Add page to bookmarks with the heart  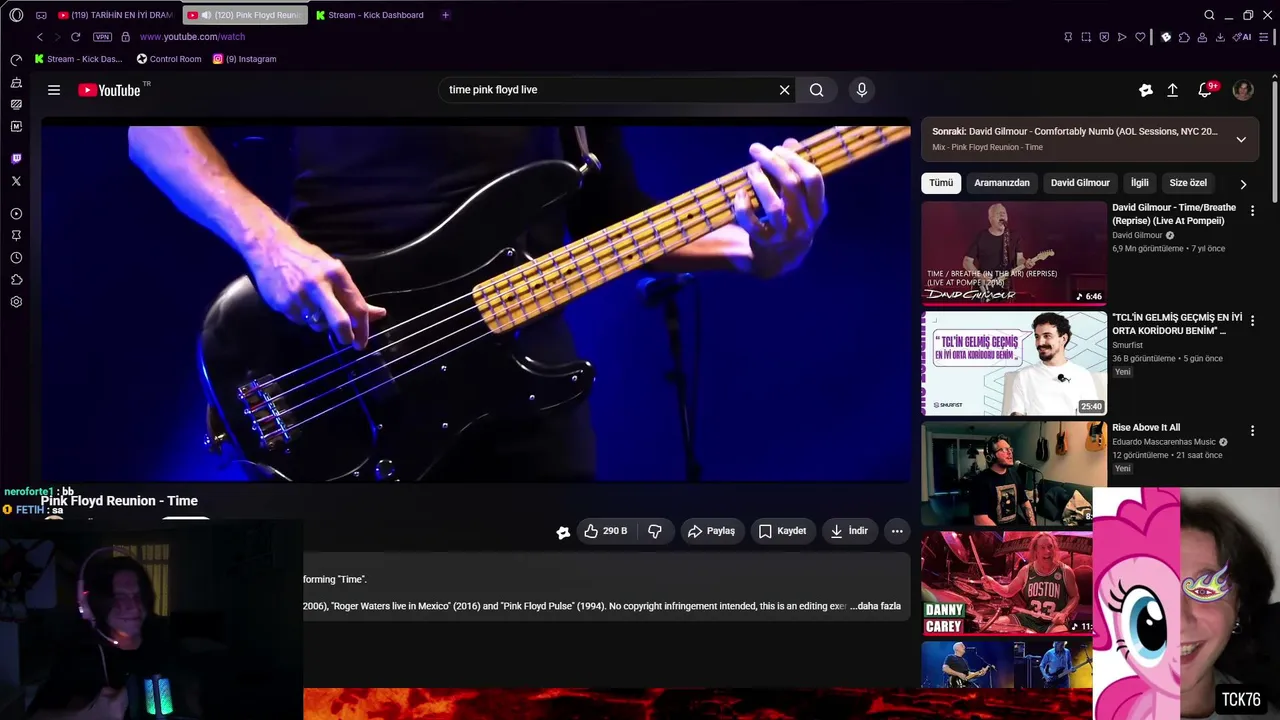(1140, 37)
